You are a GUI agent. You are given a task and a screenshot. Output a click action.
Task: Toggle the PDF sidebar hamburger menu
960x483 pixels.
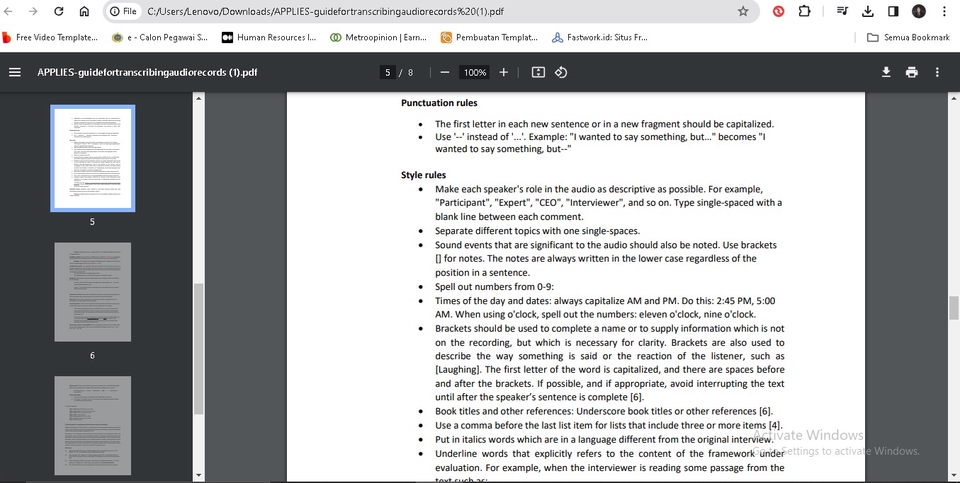15,72
